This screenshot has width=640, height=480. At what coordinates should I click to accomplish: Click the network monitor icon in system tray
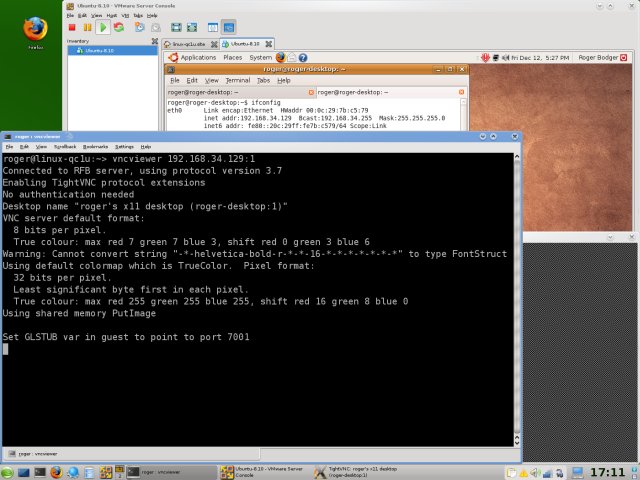(547, 473)
